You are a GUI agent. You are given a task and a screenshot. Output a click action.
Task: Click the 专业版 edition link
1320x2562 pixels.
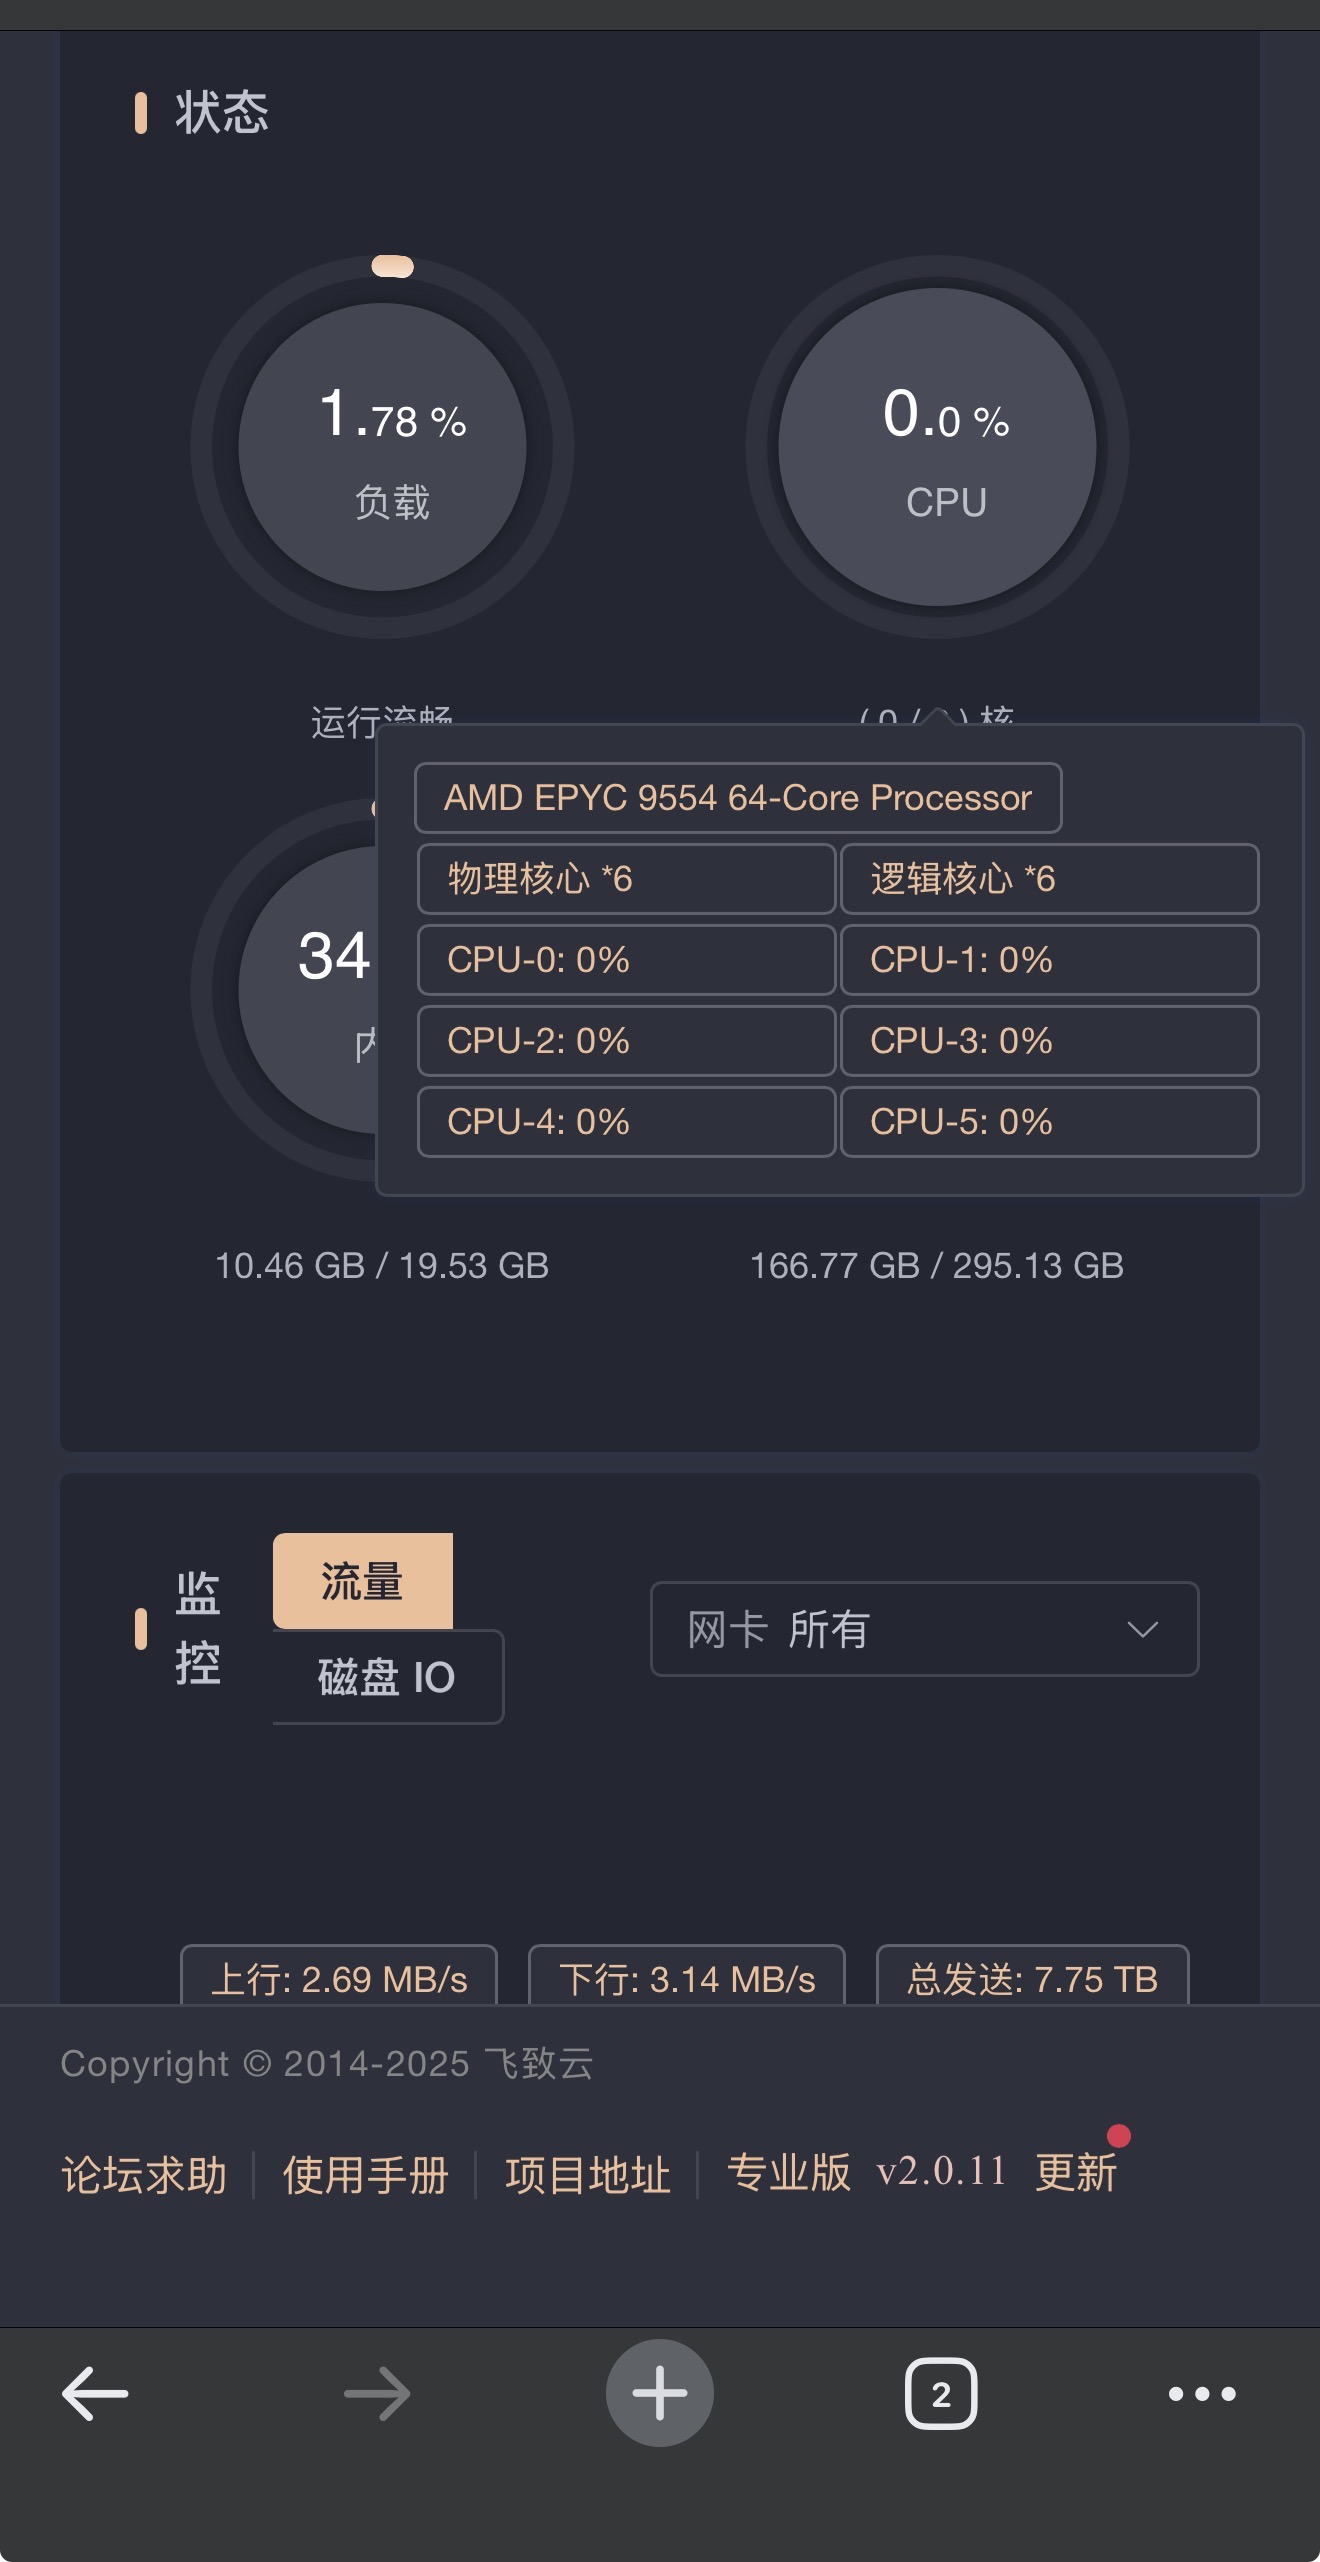(789, 2173)
